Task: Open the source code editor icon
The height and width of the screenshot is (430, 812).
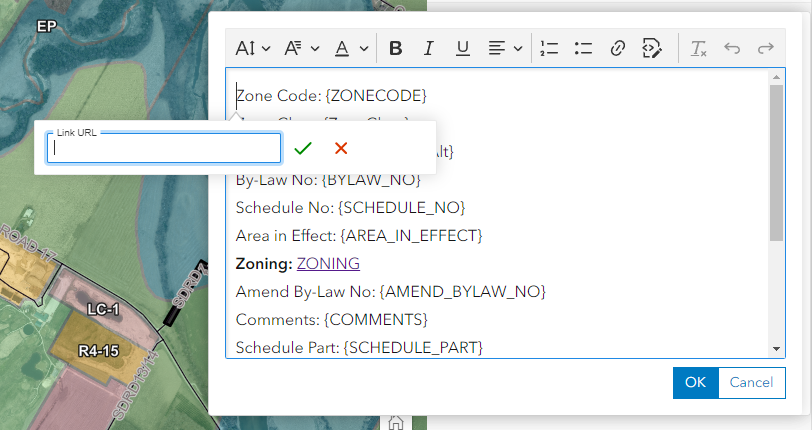Action: [x=651, y=48]
